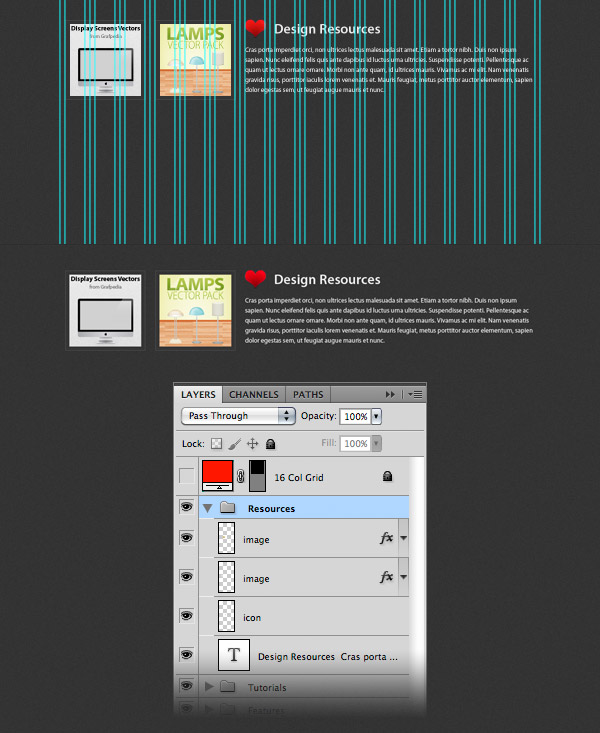
Task: Select the icon layer thumbnail
Action: pos(227,616)
